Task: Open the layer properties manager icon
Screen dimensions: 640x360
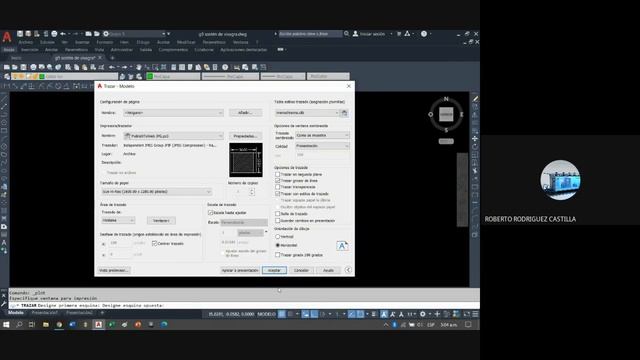Action: click(7, 76)
